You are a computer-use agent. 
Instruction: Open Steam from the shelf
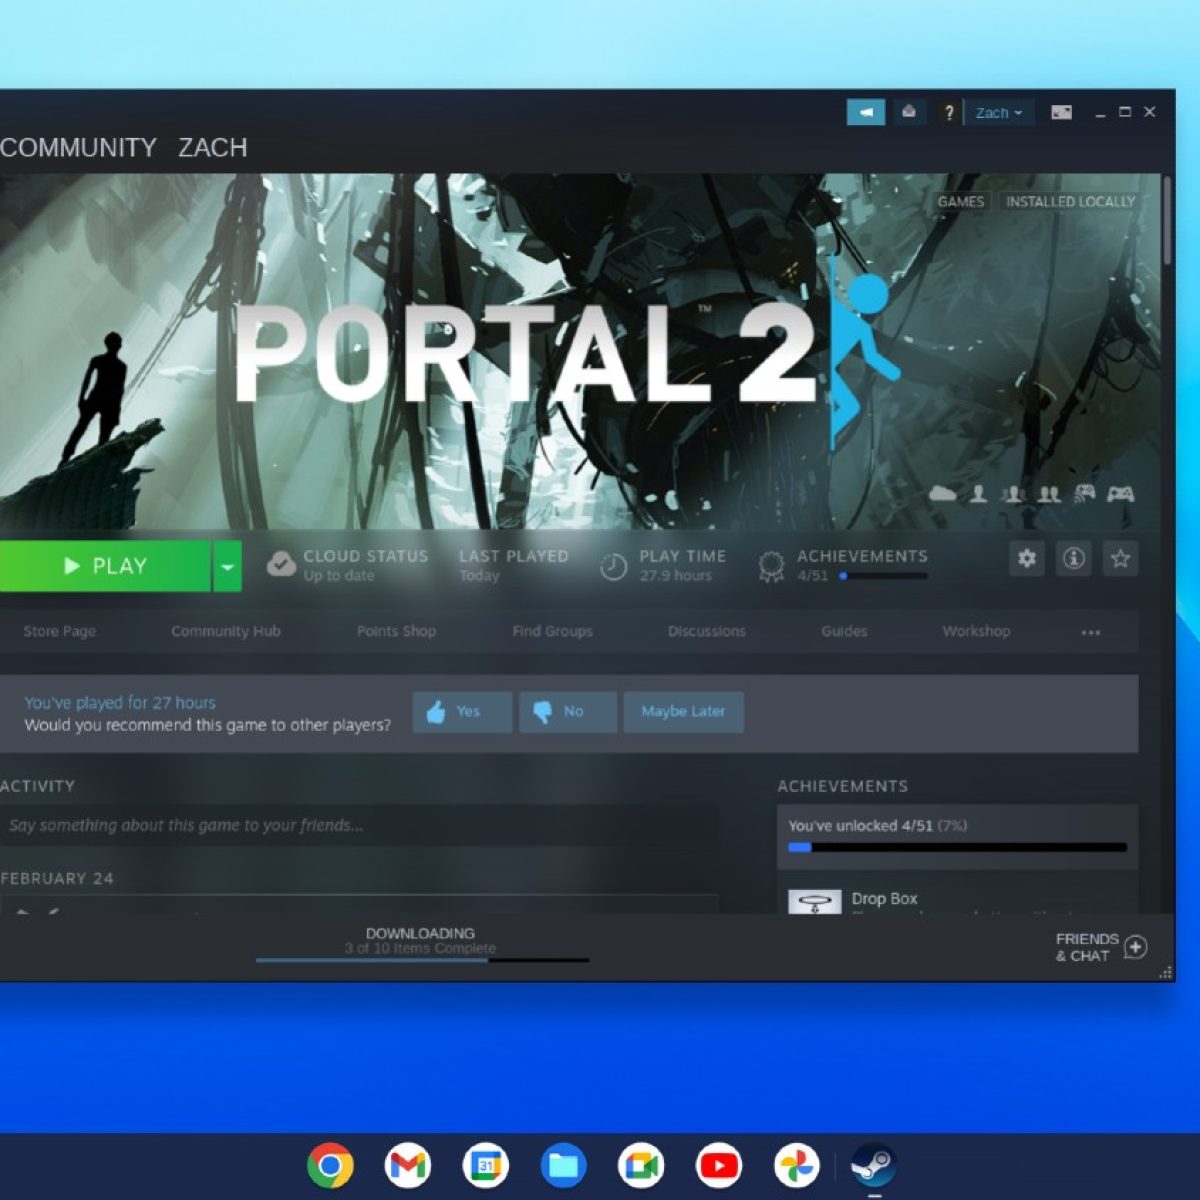click(x=873, y=1165)
